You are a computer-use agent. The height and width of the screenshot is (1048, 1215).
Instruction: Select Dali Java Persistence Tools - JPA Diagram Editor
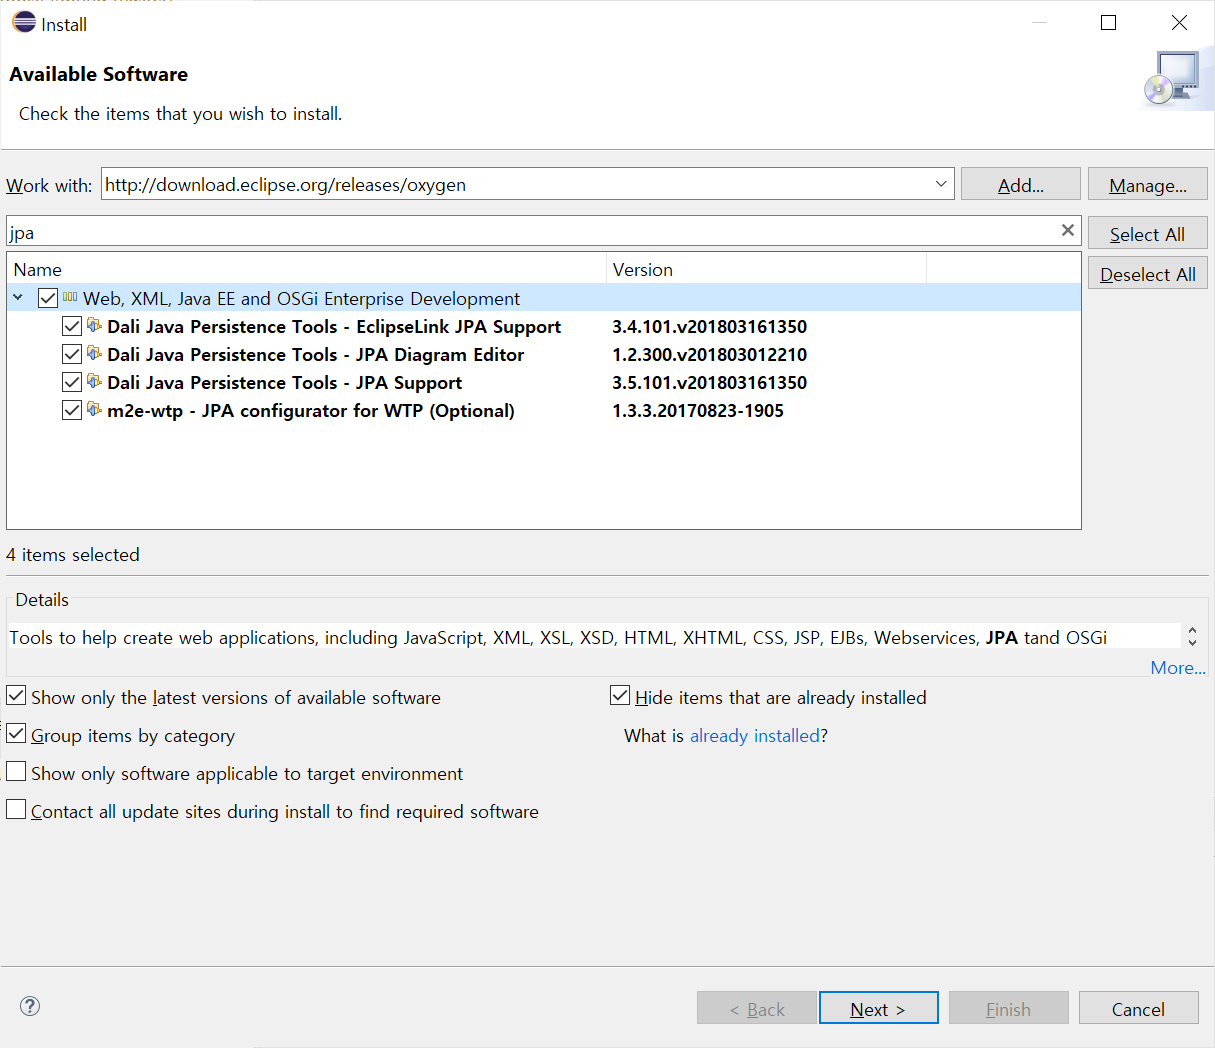click(316, 355)
